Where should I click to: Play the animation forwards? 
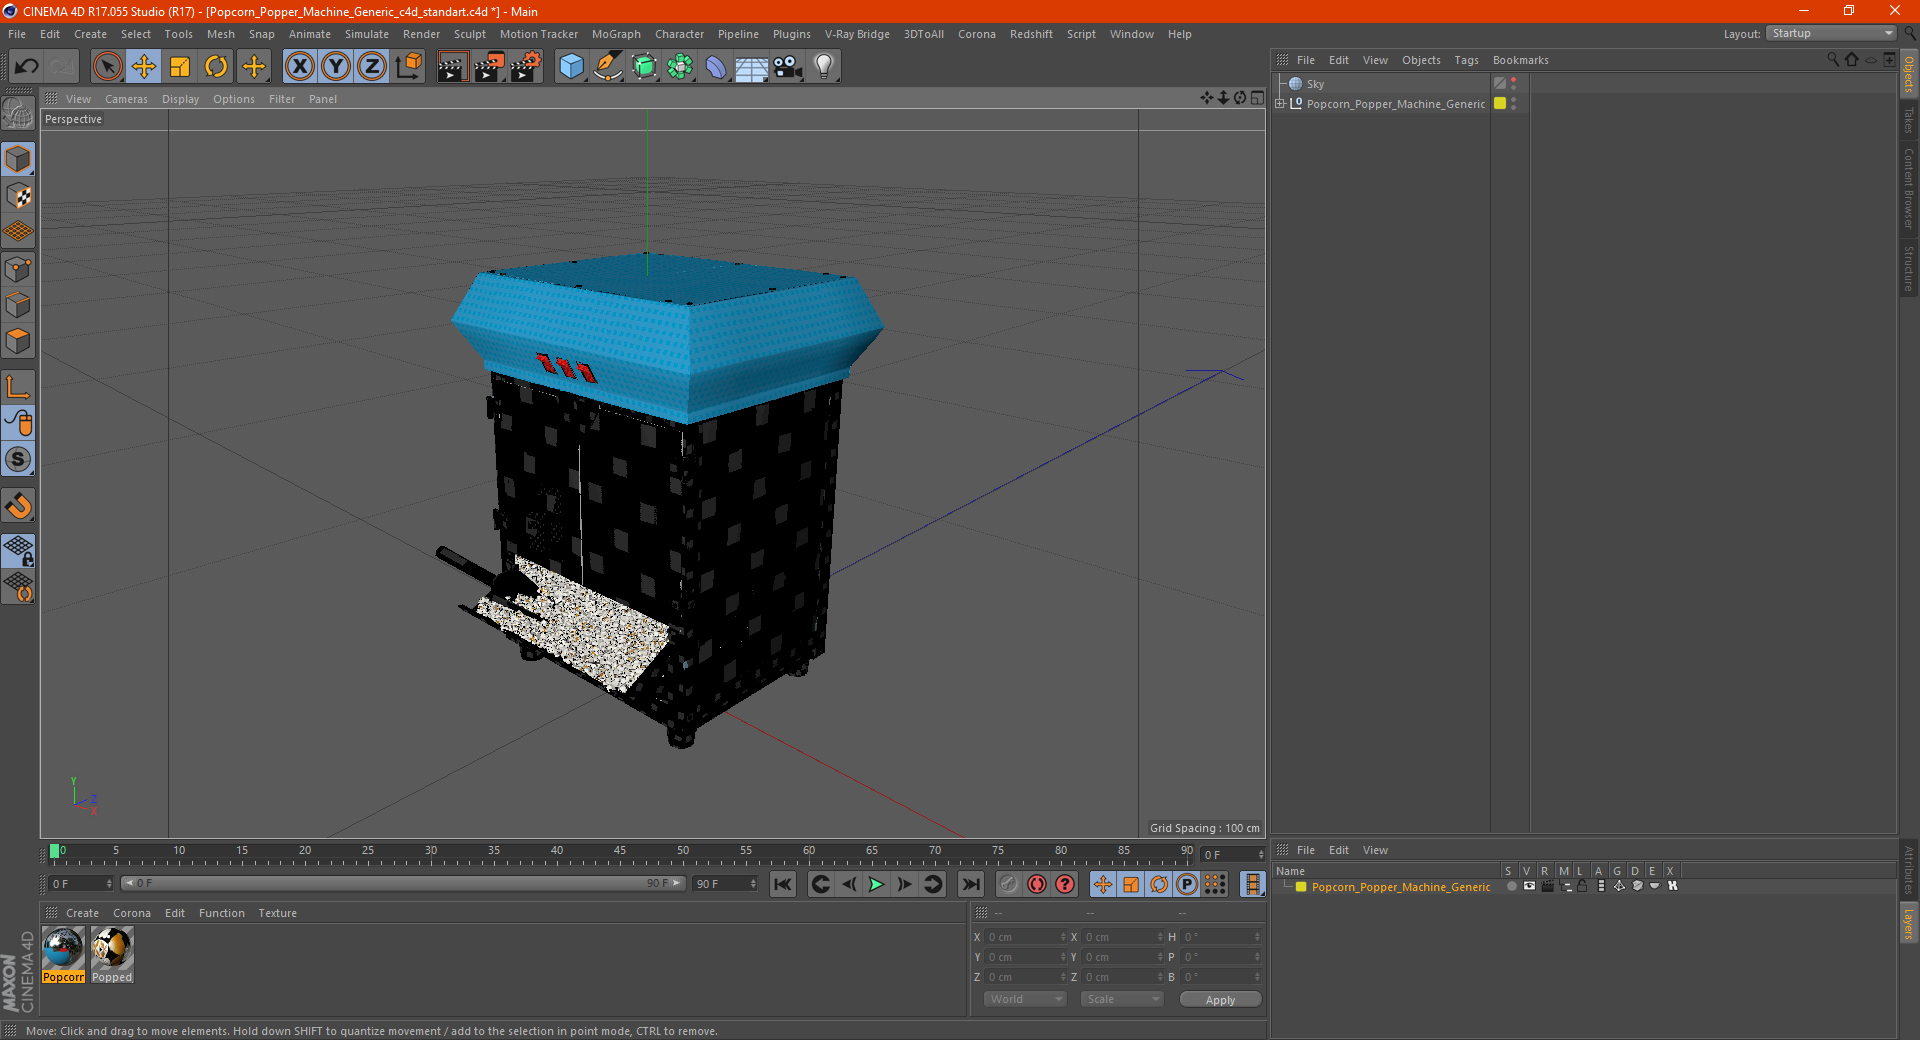click(x=876, y=884)
